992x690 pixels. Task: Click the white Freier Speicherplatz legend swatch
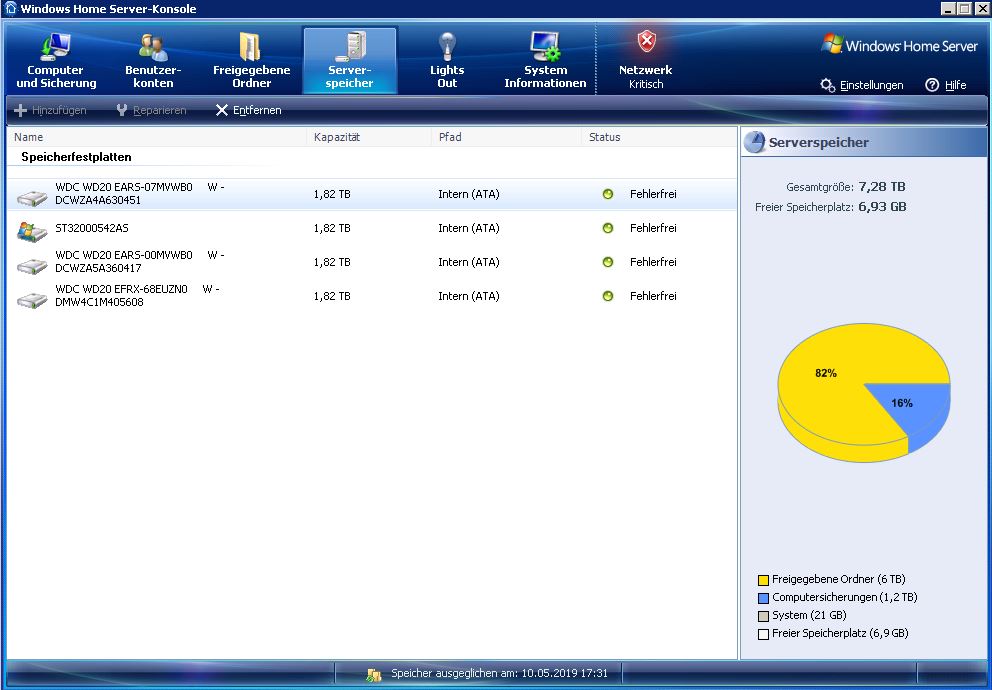(x=764, y=634)
